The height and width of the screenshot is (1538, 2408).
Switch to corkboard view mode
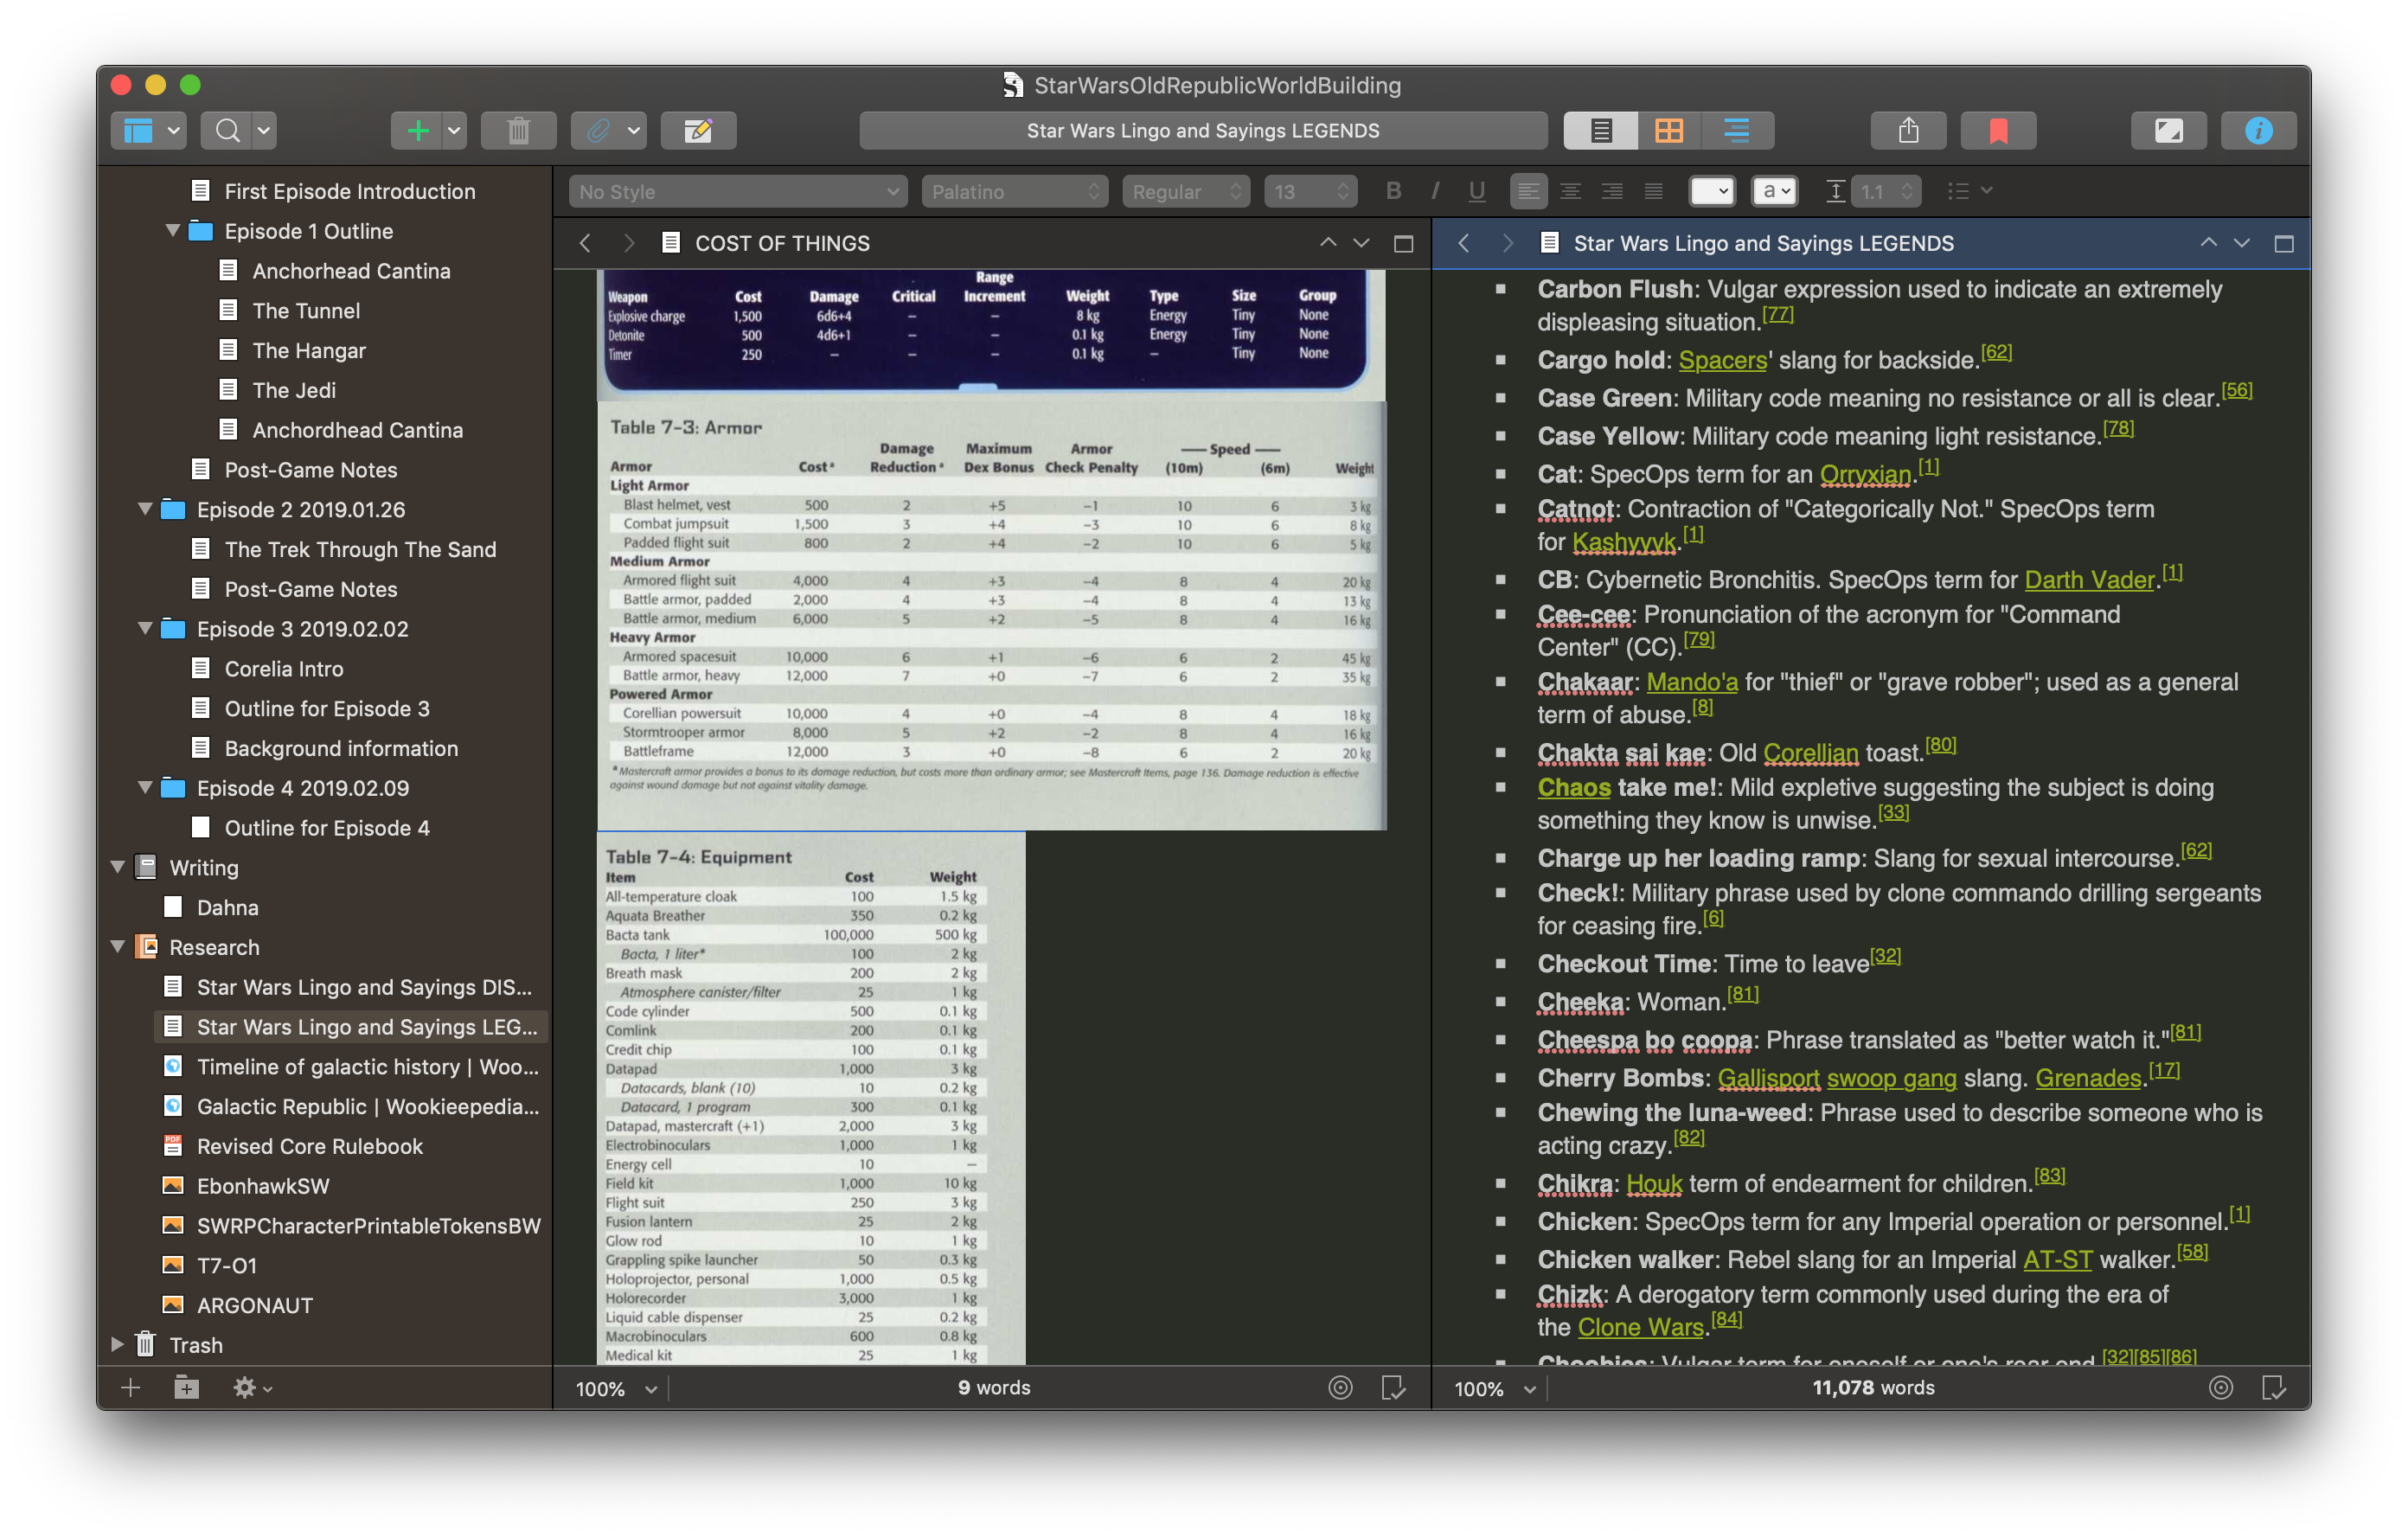[1669, 131]
